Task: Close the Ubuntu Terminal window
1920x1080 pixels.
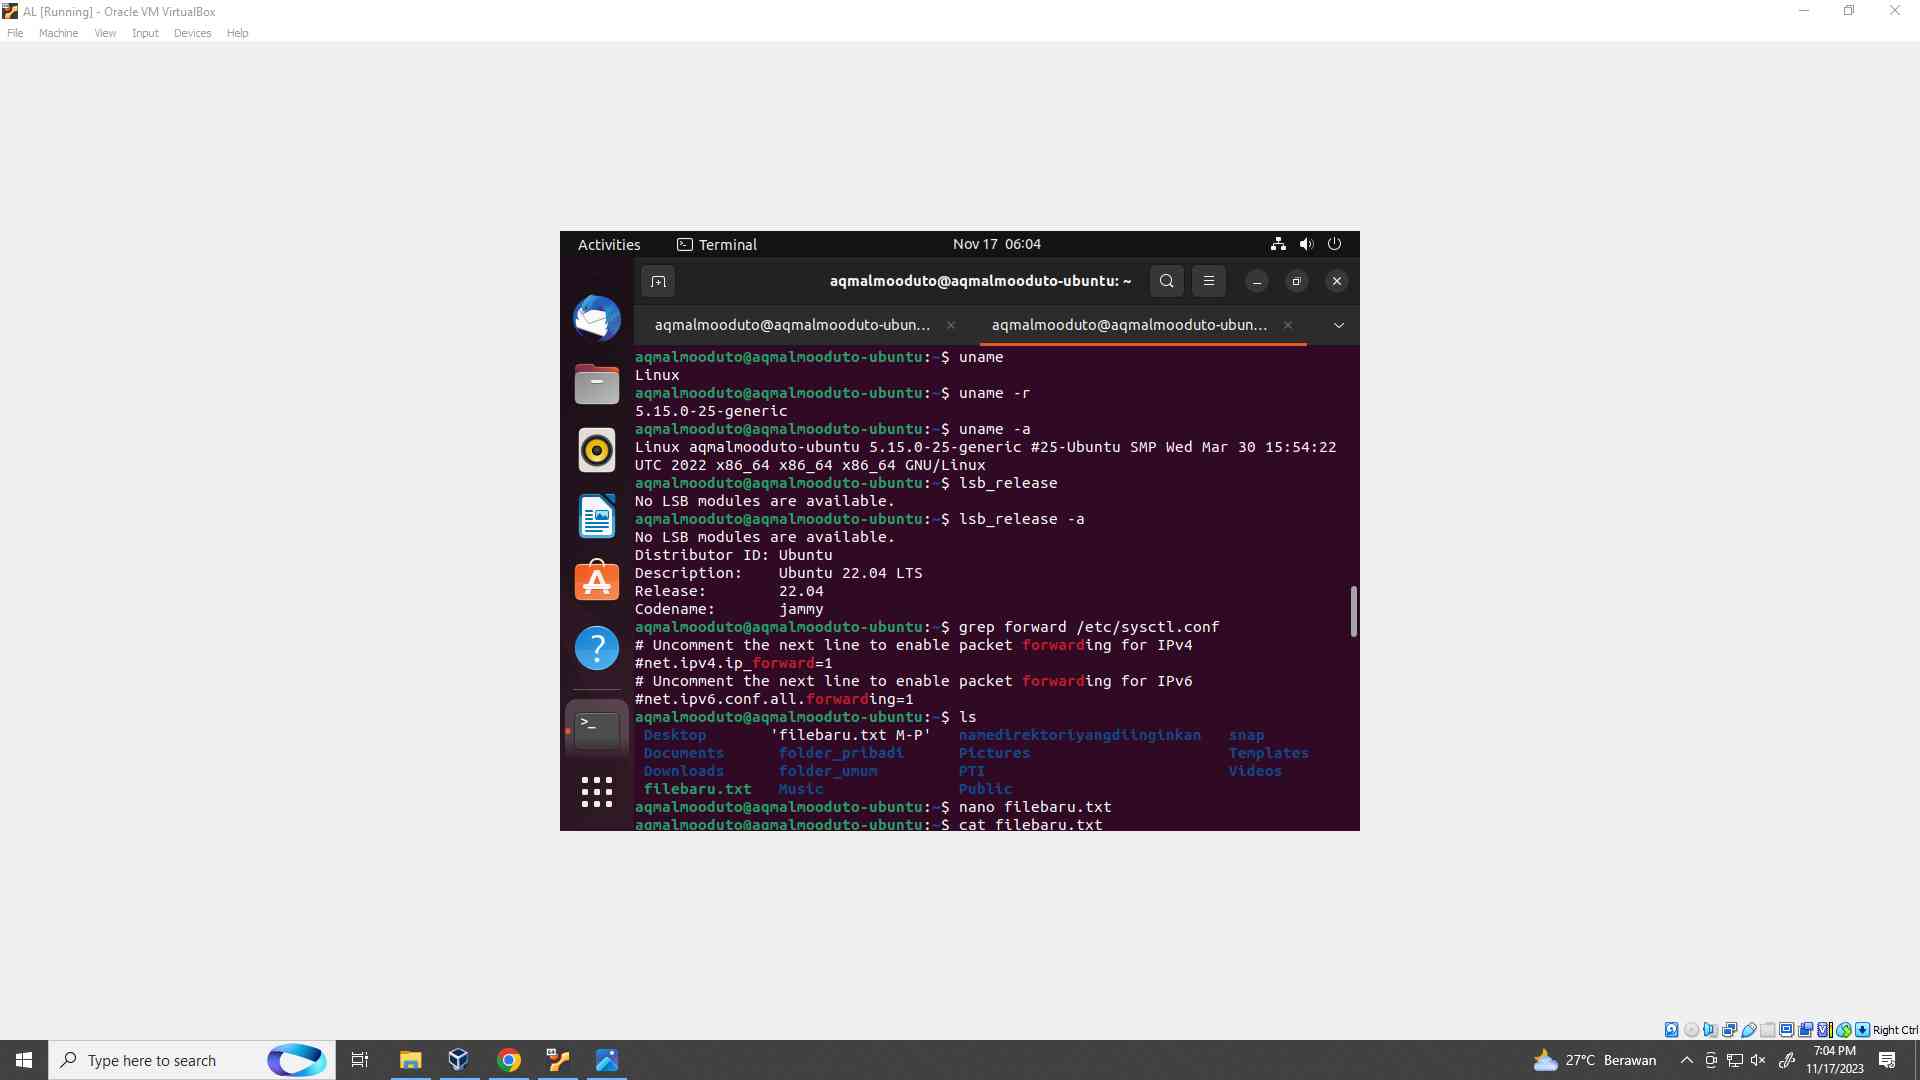Action: click(1337, 281)
